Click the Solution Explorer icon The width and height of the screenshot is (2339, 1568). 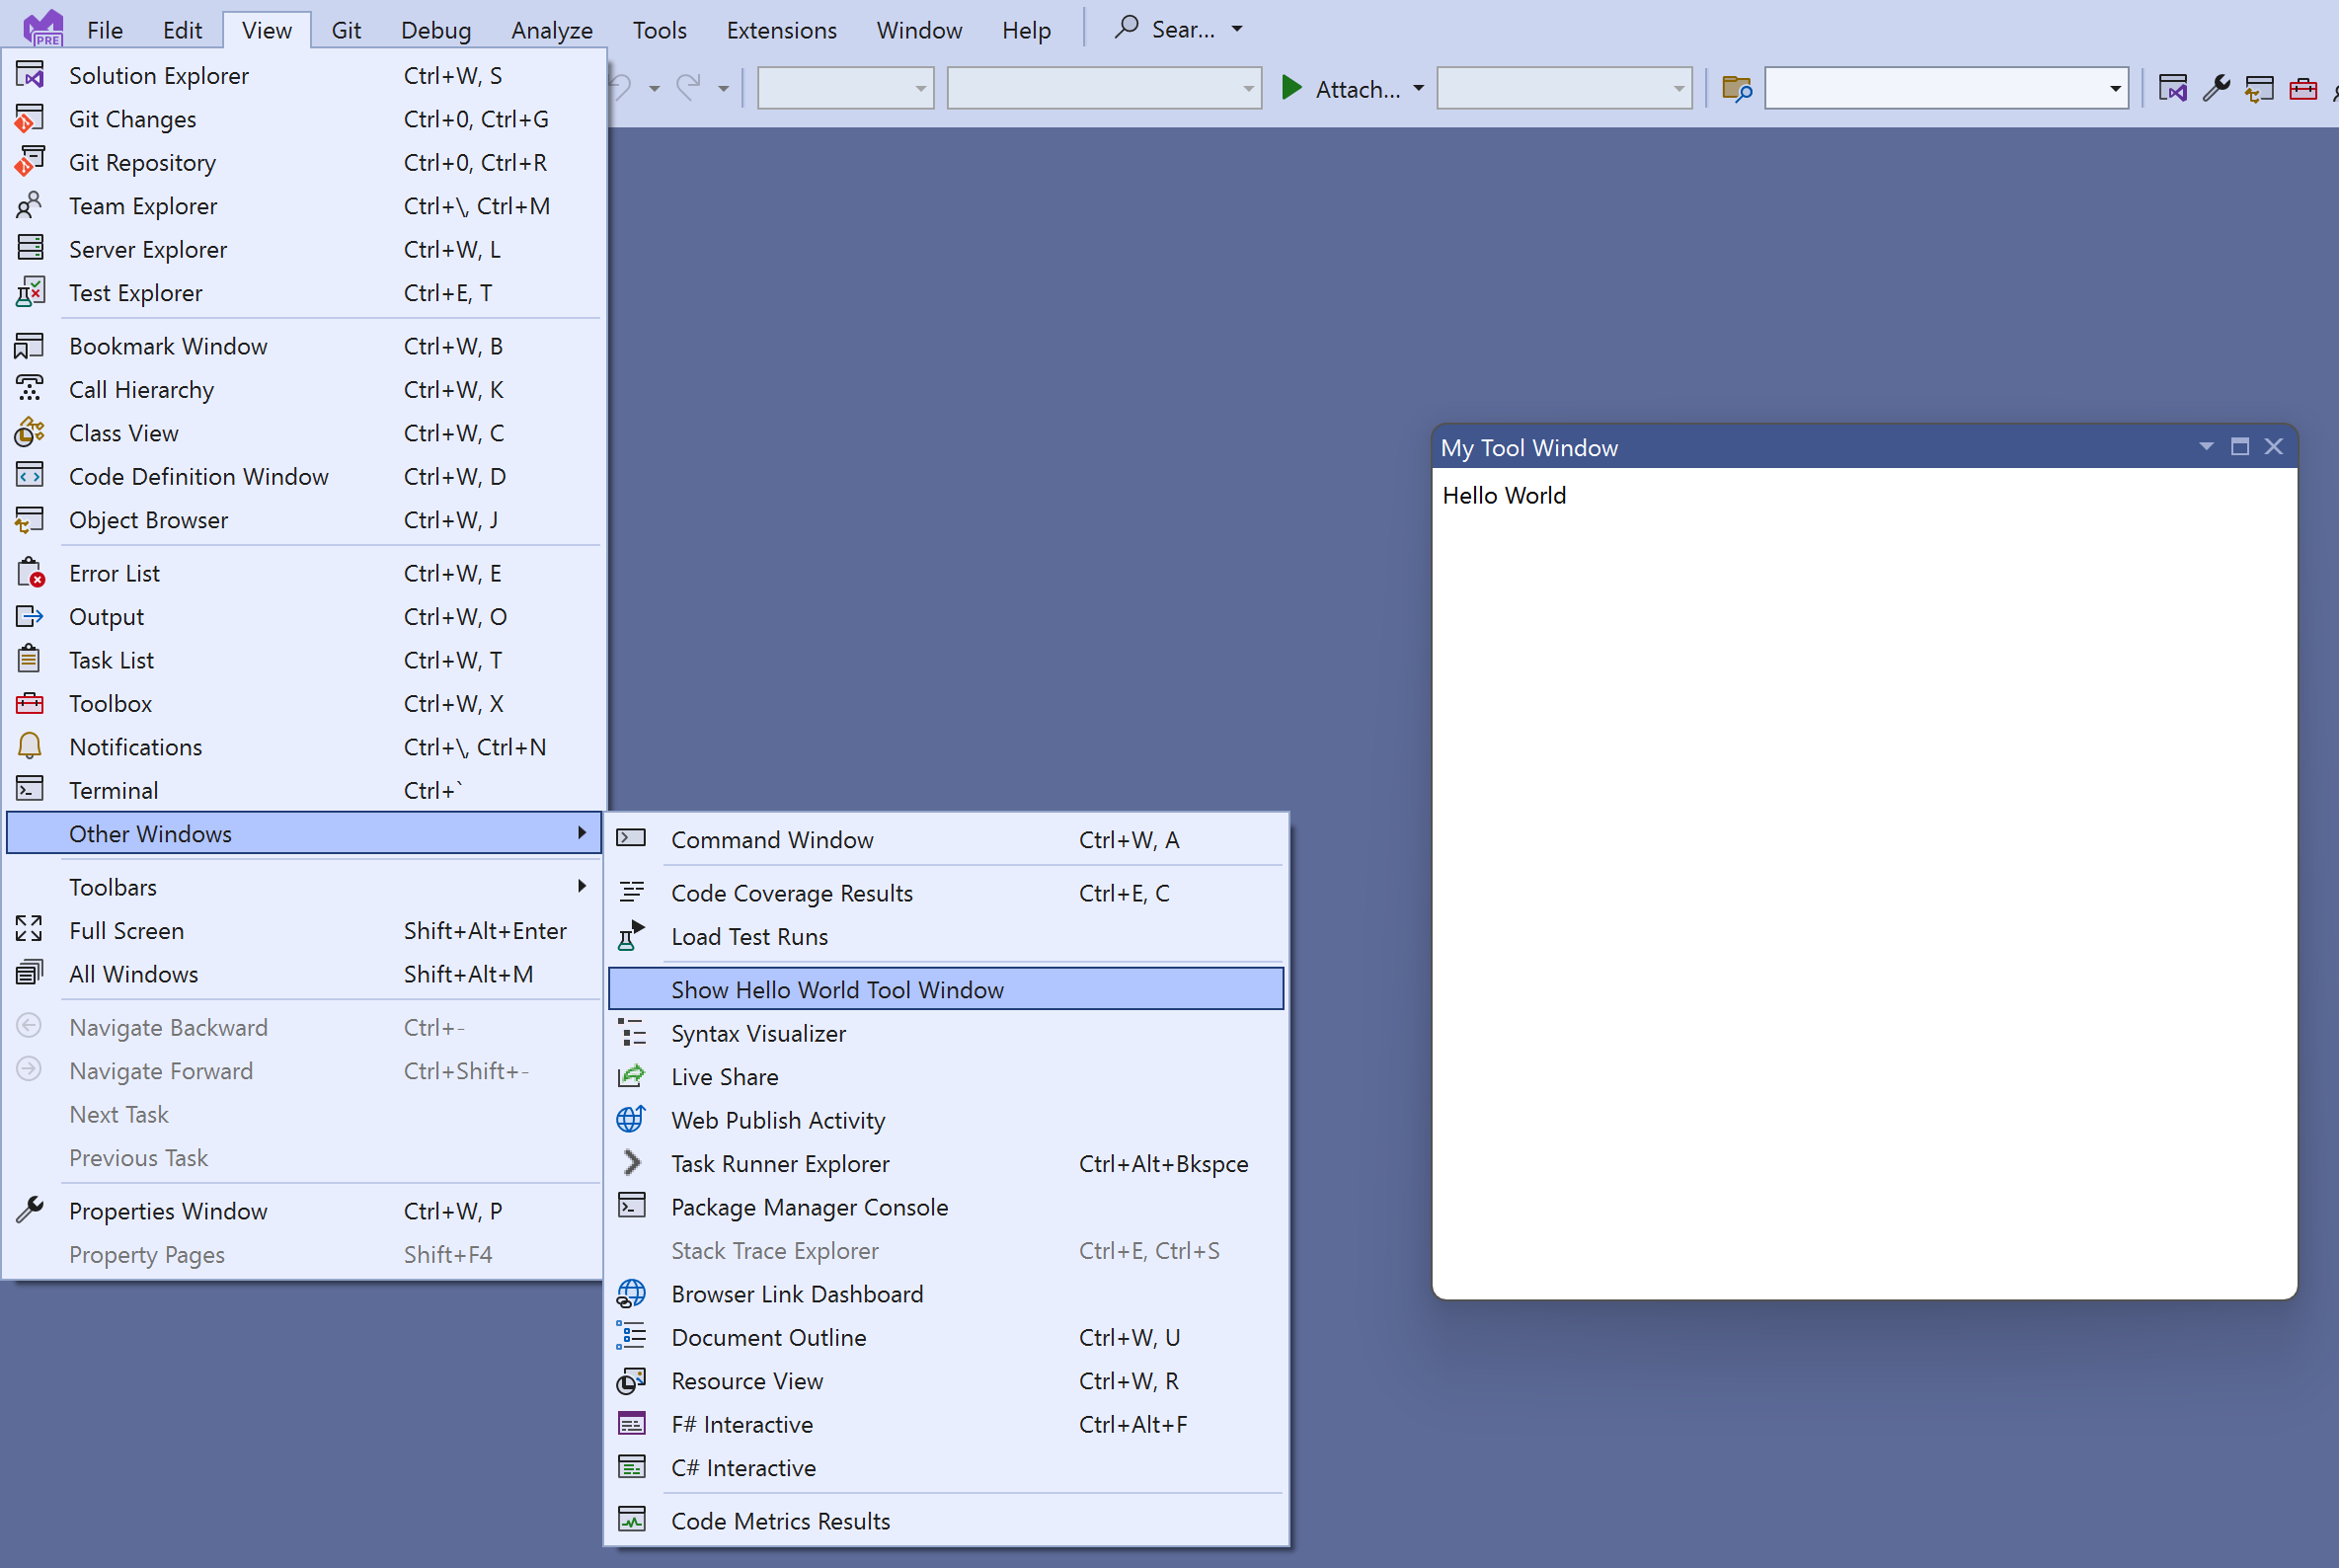[x=34, y=73]
